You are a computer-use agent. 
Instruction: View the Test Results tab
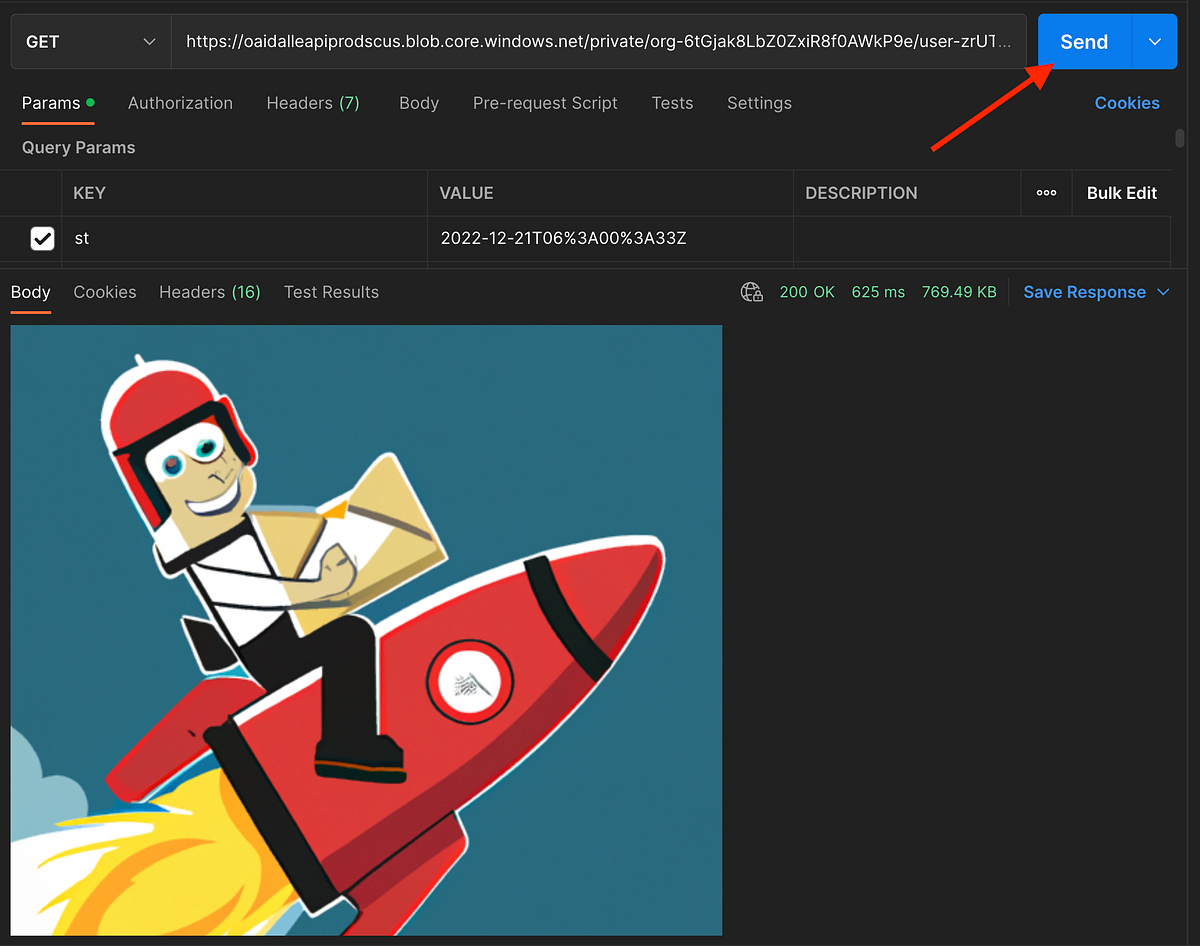pos(331,292)
